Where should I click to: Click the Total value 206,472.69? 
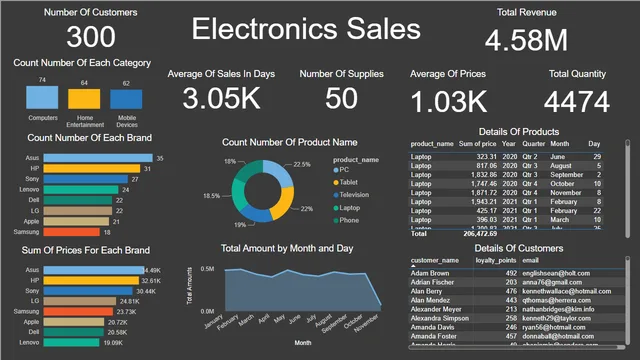[x=480, y=234]
